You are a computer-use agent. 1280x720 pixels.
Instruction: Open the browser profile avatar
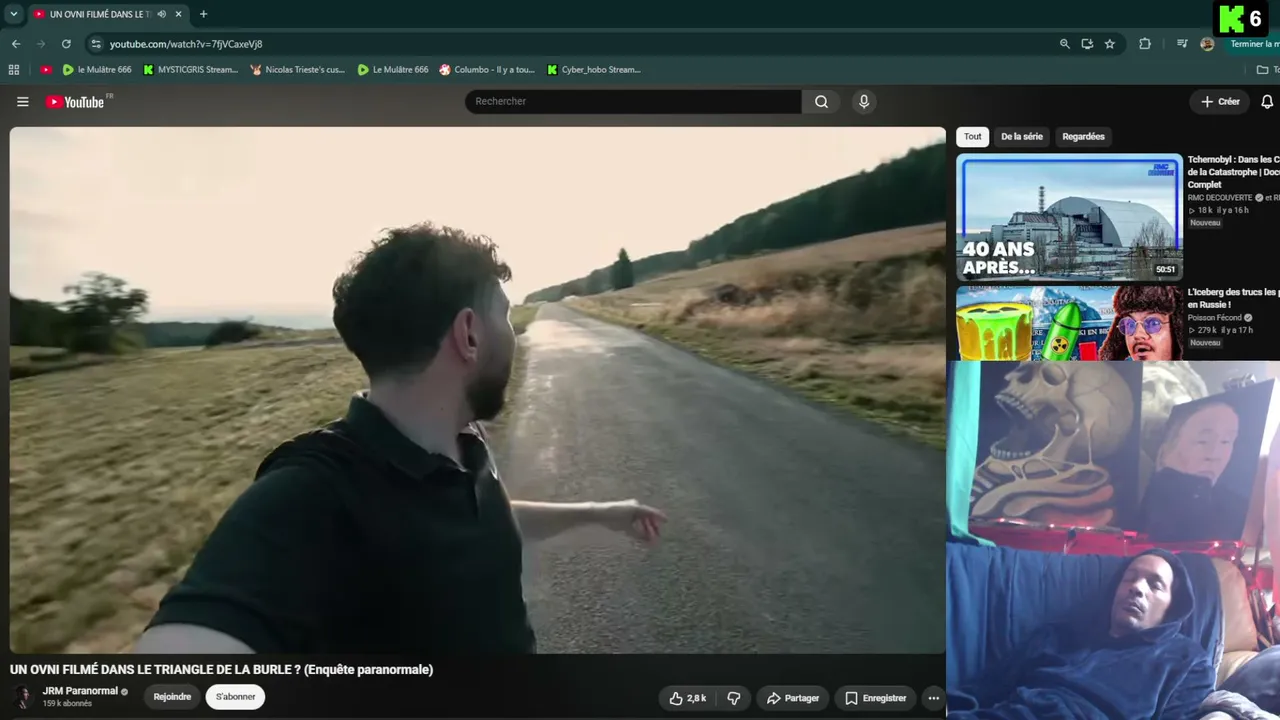coord(1207,44)
